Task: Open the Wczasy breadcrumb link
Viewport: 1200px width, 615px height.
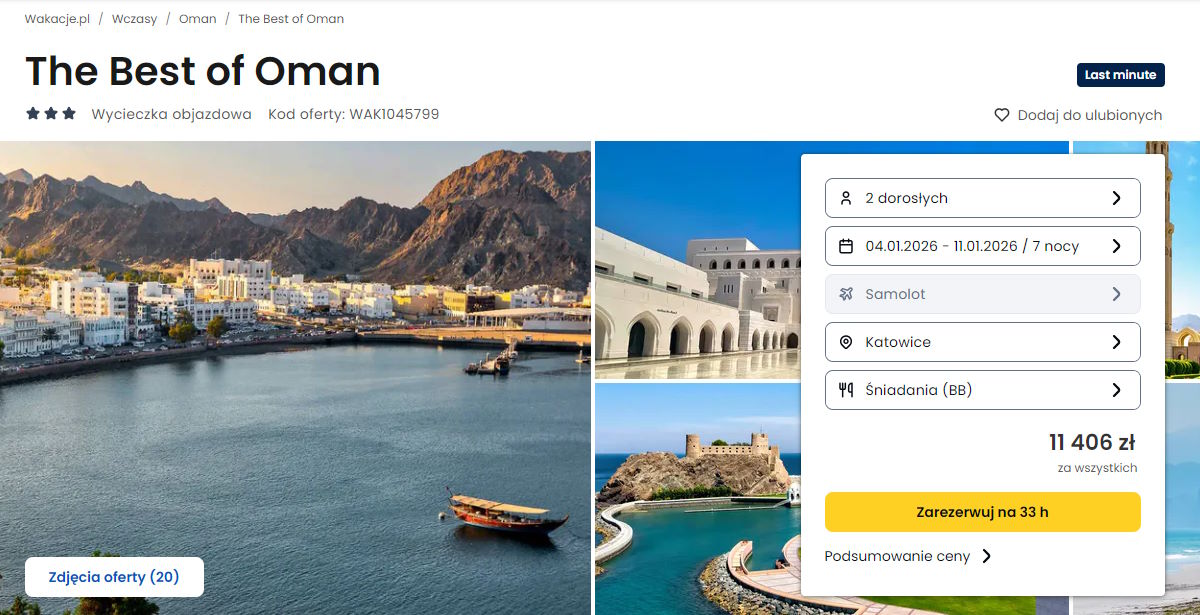Action: [x=134, y=19]
